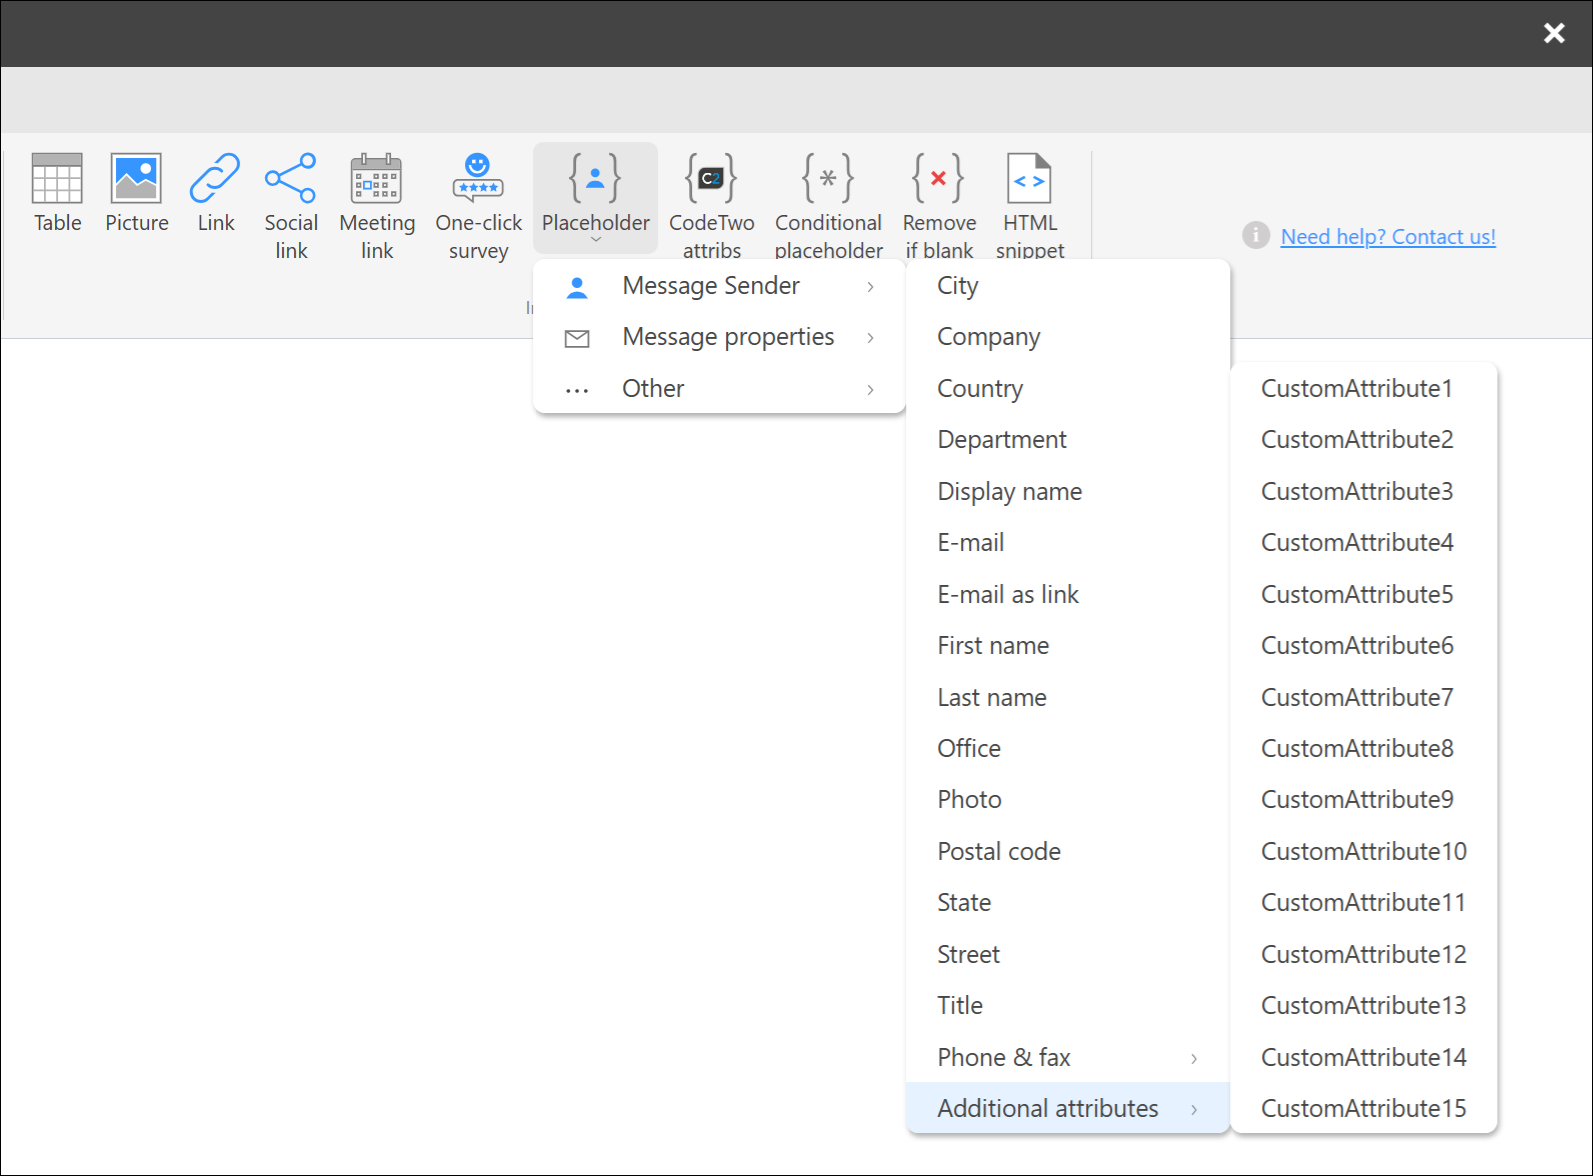Choose the State placeholder

(1067, 903)
